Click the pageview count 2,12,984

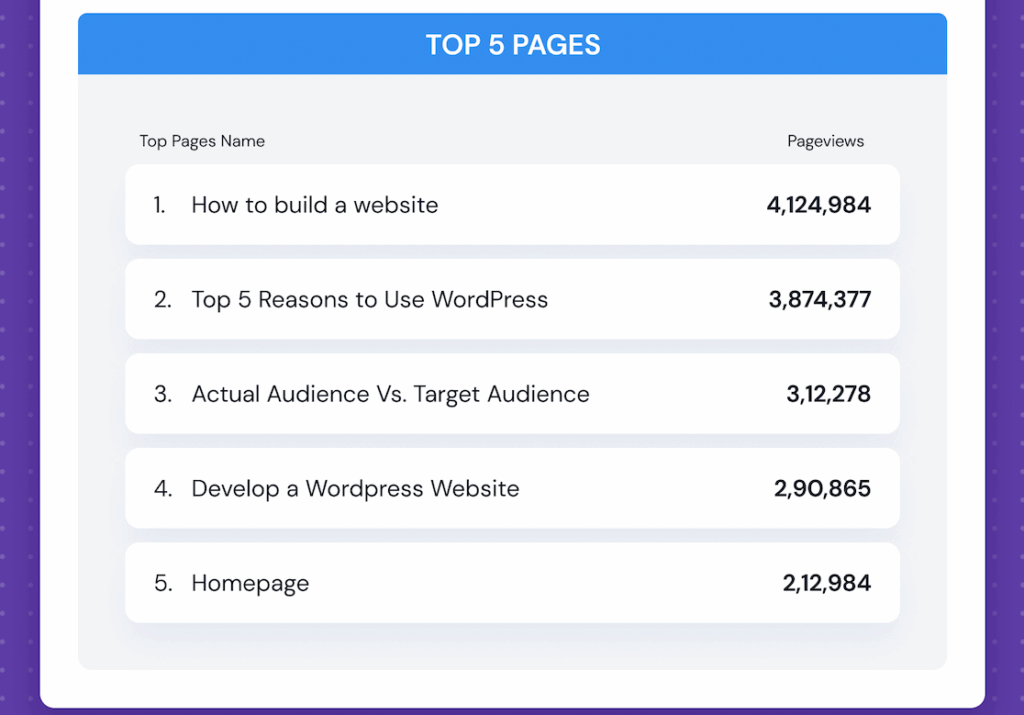click(x=828, y=582)
